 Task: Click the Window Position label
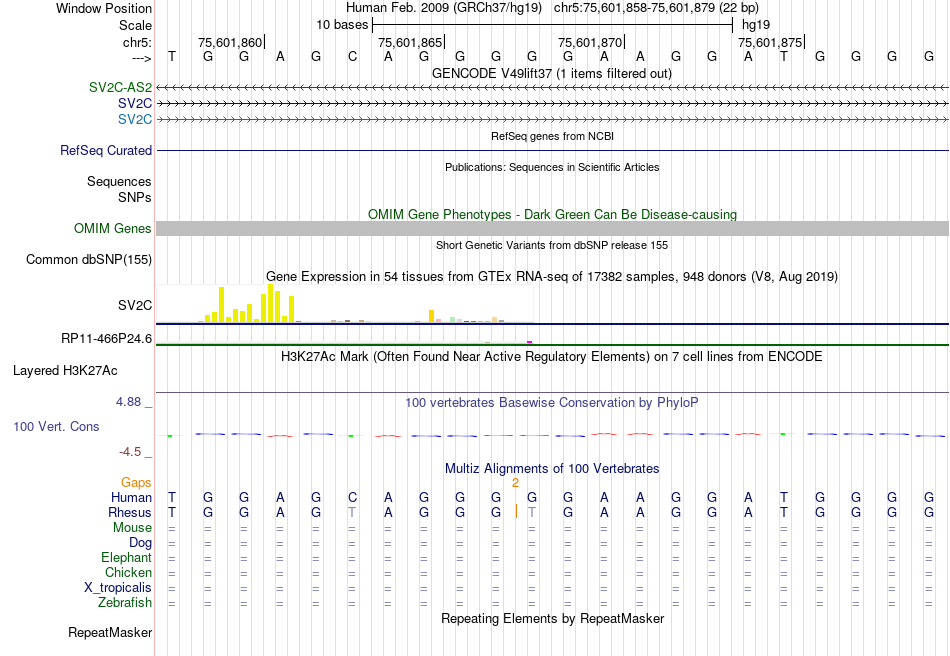tap(104, 8)
